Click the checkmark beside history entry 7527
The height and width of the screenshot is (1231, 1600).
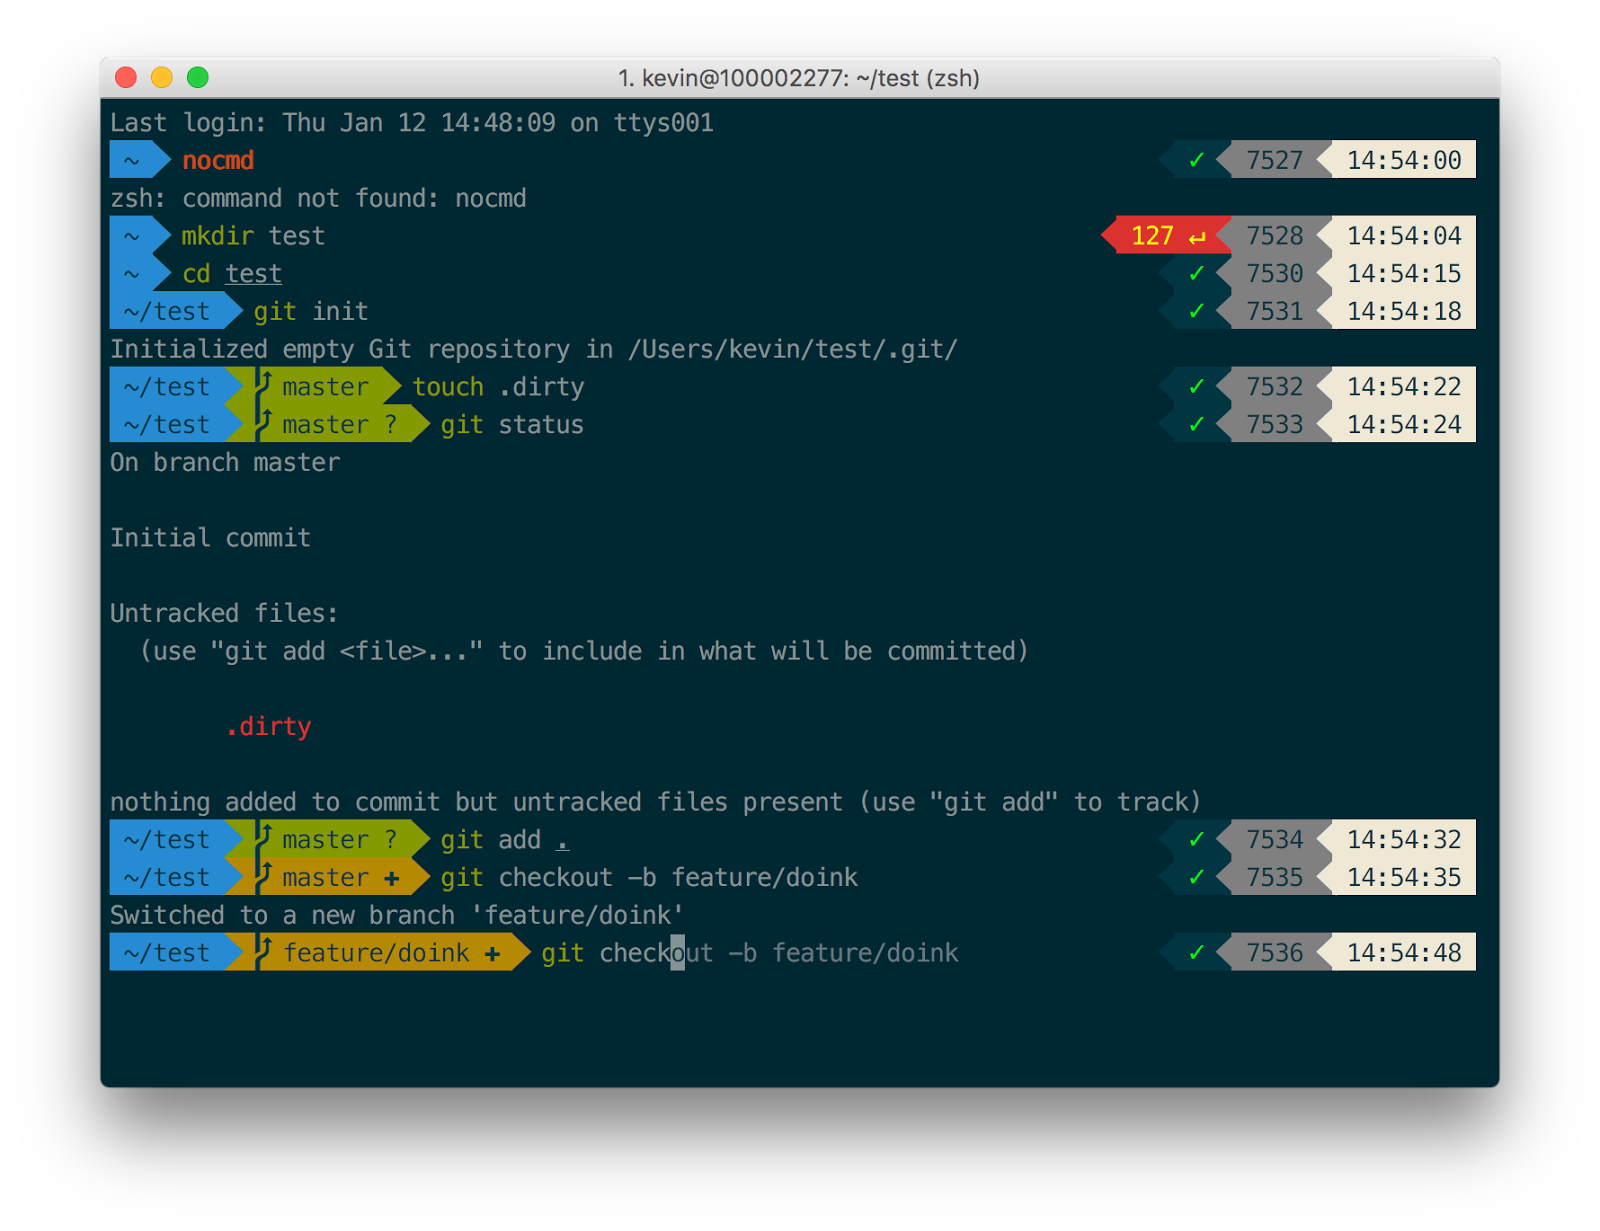pyautogui.click(x=1196, y=159)
